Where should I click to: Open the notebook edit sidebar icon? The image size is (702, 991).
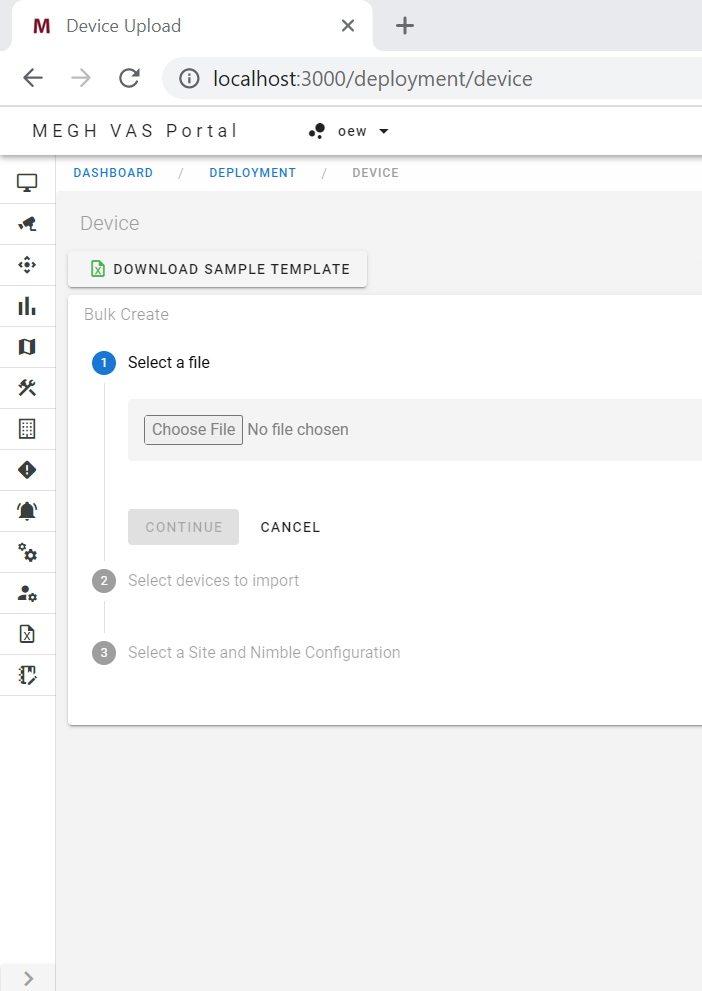point(27,675)
